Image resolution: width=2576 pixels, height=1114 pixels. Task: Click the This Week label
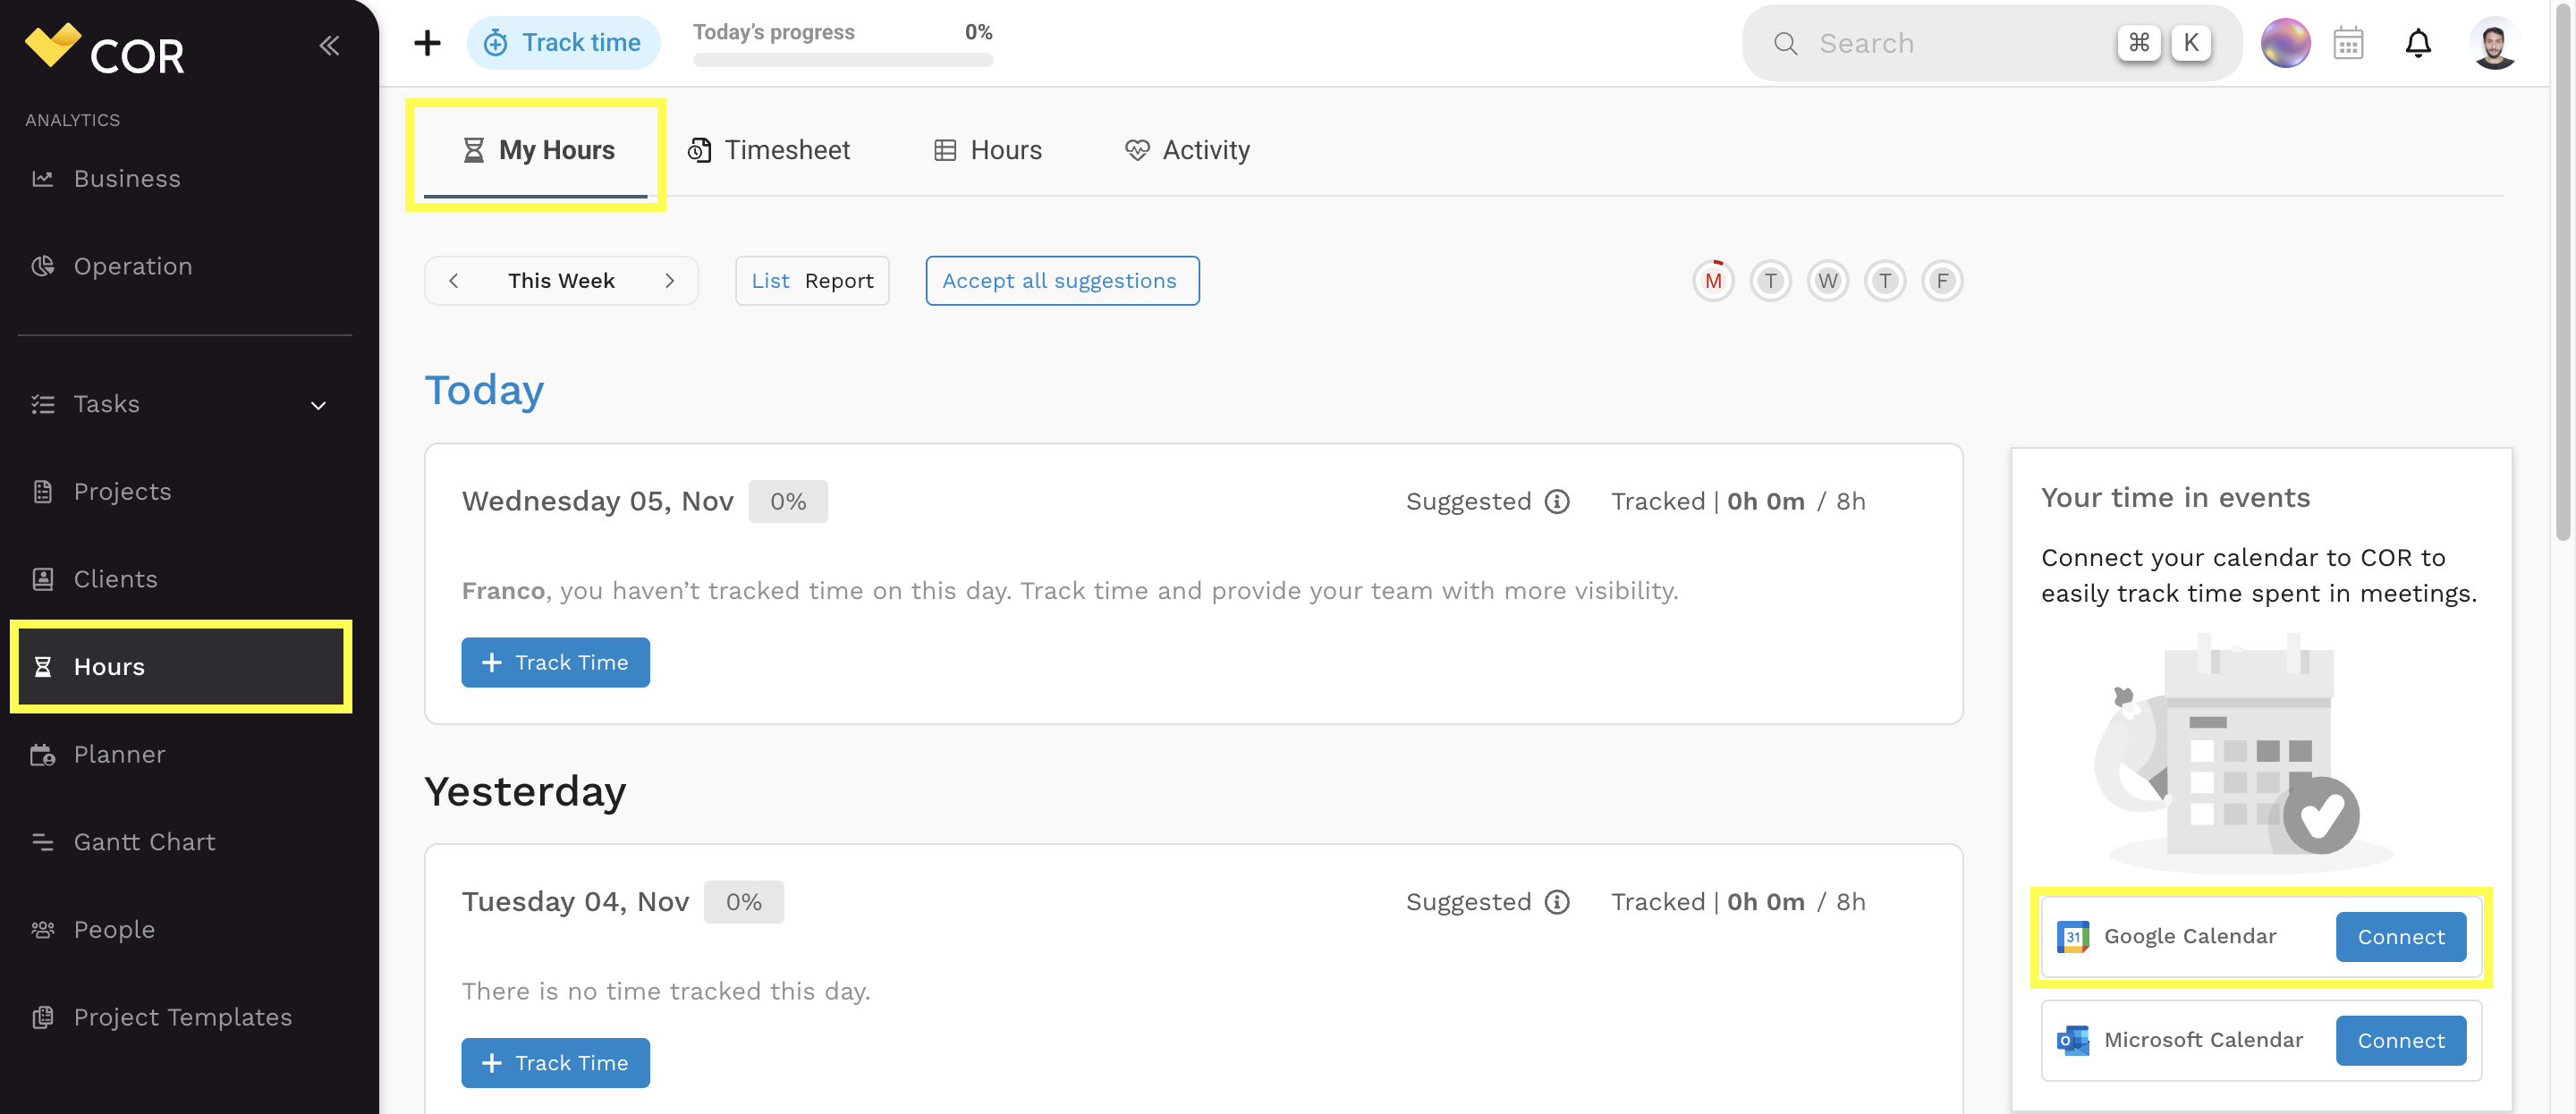[x=561, y=281]
